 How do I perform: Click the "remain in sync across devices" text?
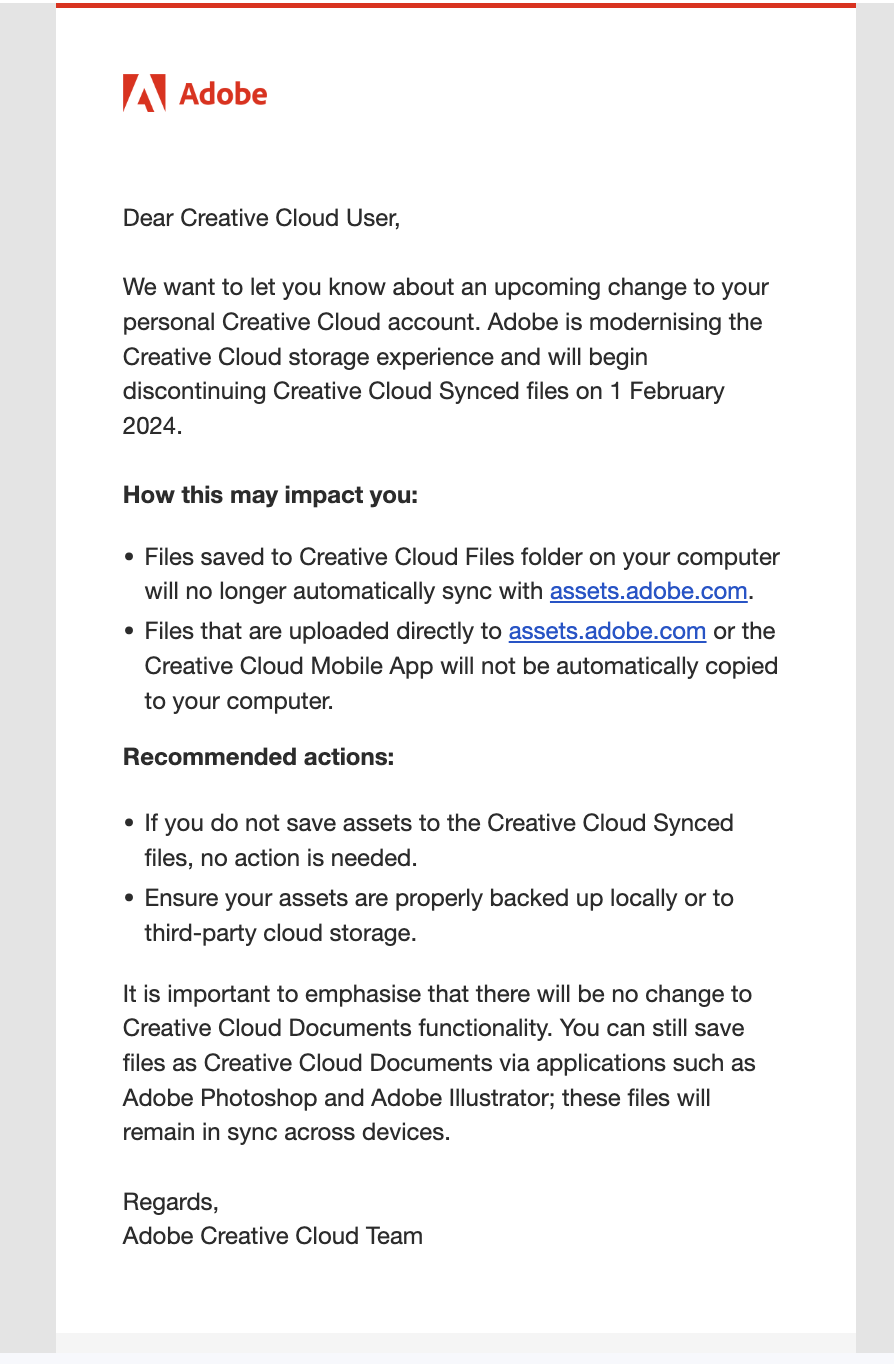pyautogui.click(x=286, y=1133)
